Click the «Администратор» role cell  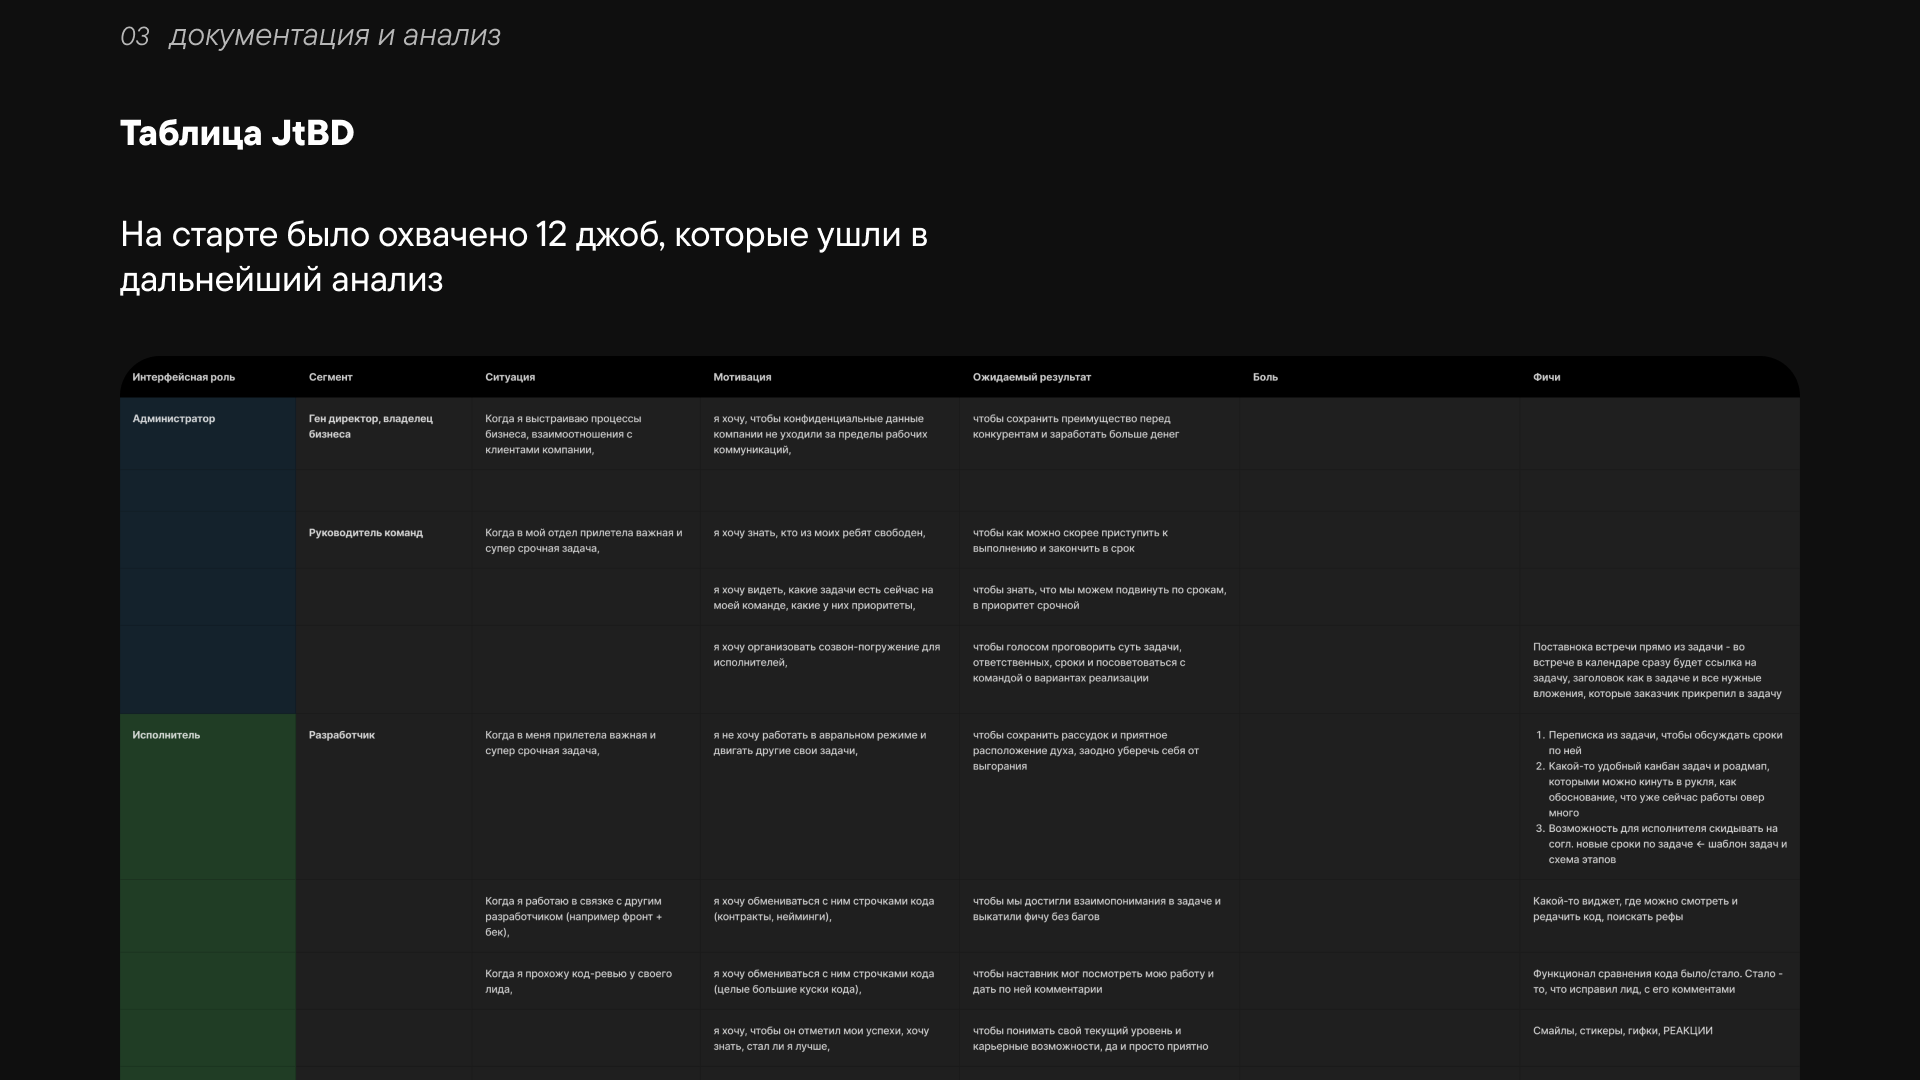172,418
